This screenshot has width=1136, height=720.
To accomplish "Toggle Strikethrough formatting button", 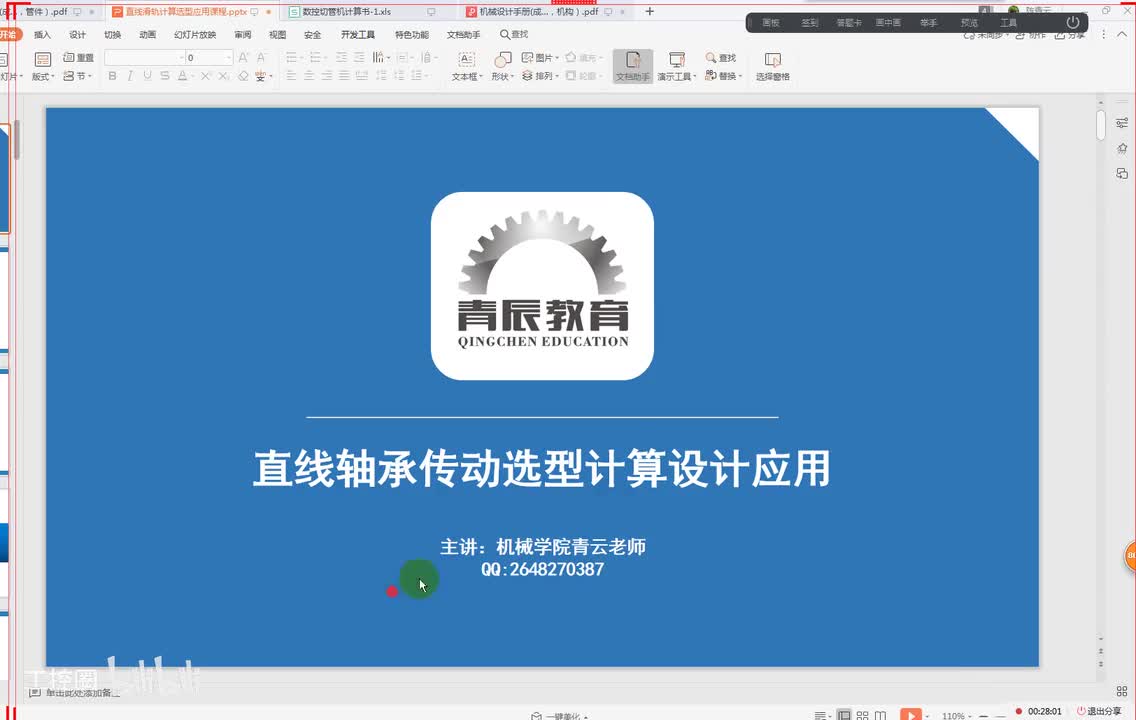I will tap(165, 75).
